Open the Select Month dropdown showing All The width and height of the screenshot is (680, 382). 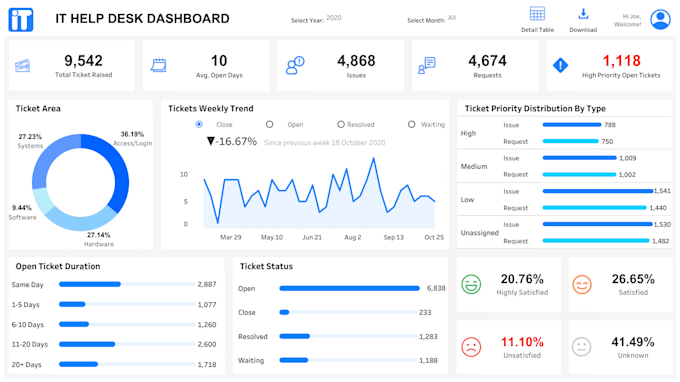[452, 18]
